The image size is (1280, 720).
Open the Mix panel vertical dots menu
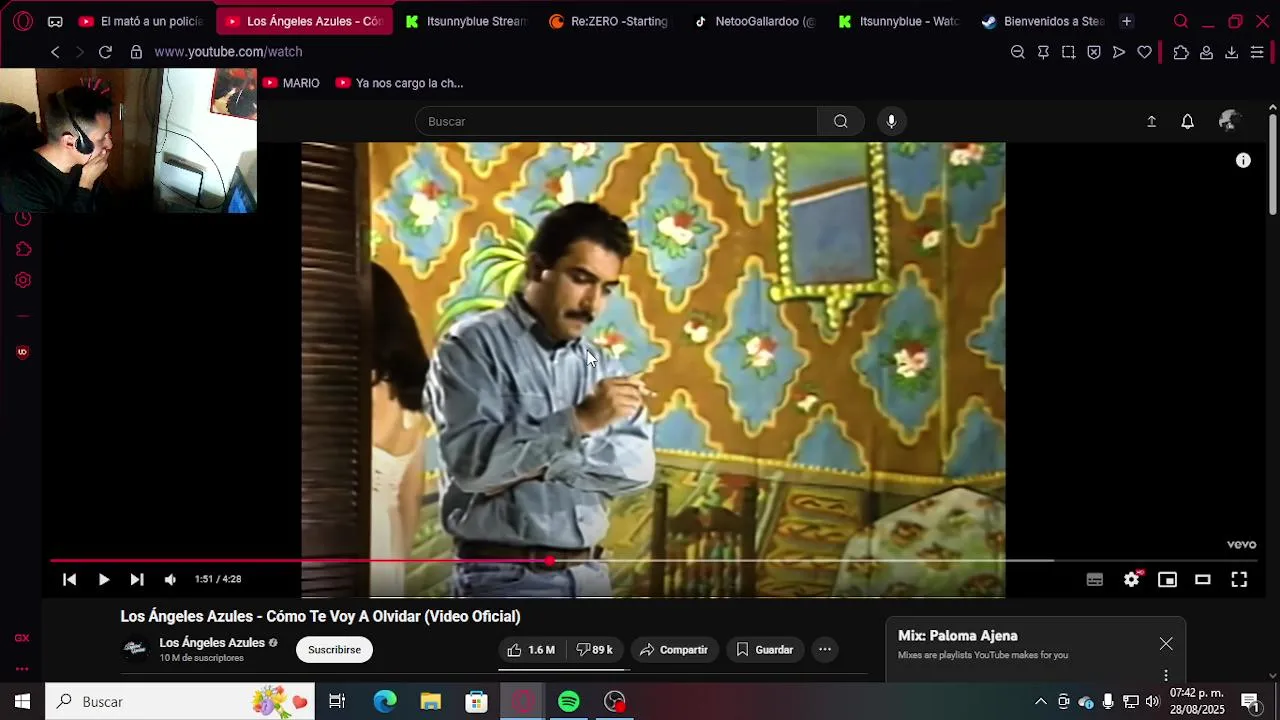pyautogui.click(x=1166, y=676)
